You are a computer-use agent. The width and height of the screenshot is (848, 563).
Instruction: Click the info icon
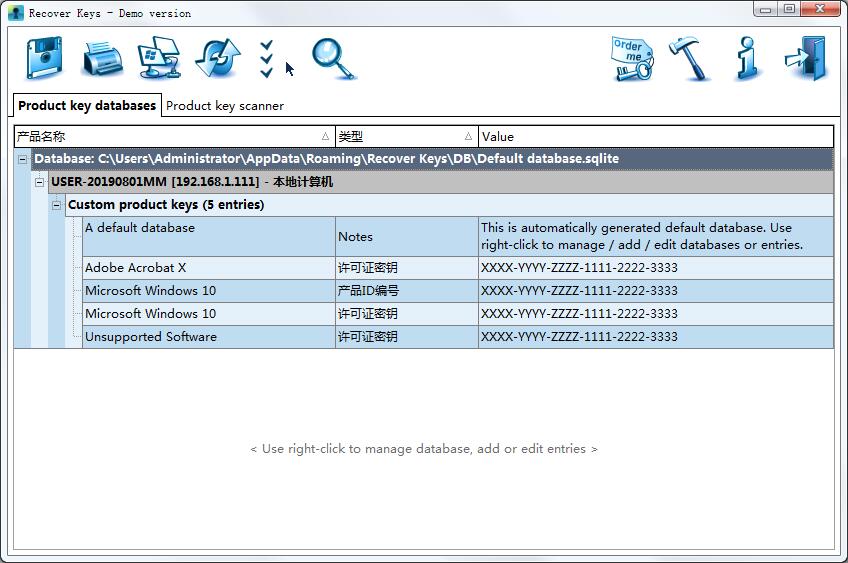tap(745, 59)
